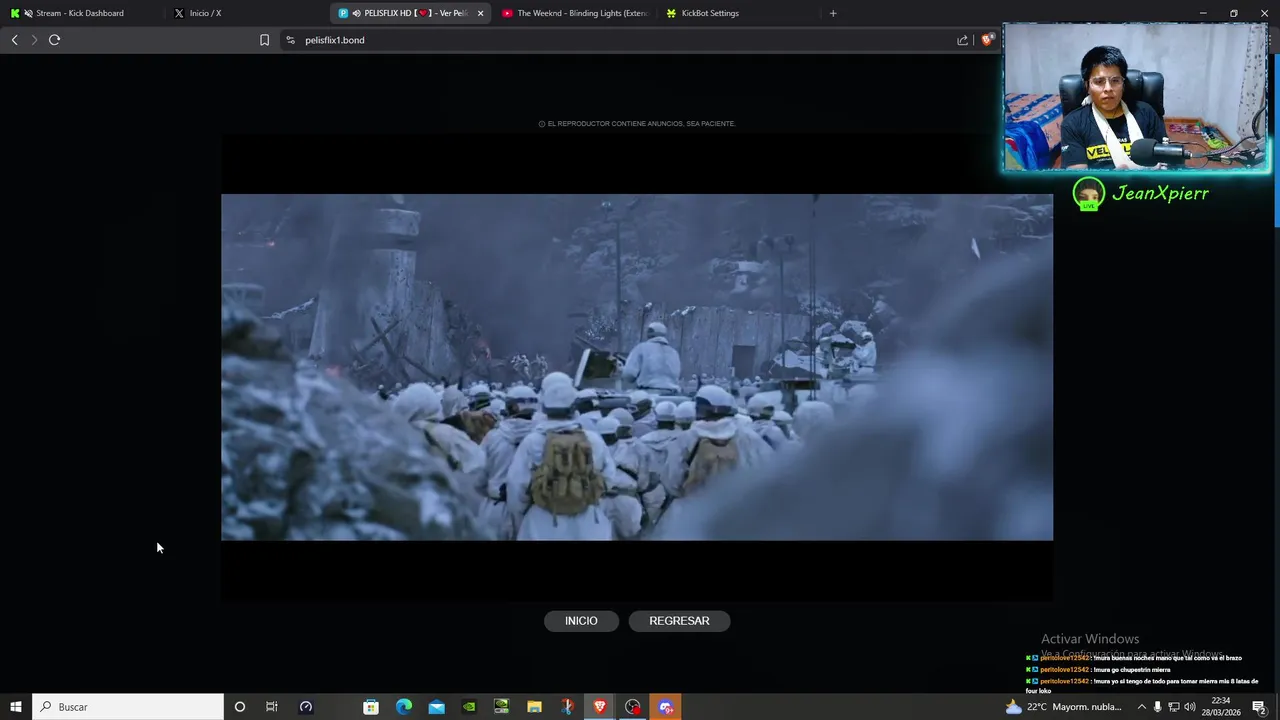Viewport: 1280px width, 720px height.
Task: Open File Explorer from the taskbar
Action: (534, 707)
